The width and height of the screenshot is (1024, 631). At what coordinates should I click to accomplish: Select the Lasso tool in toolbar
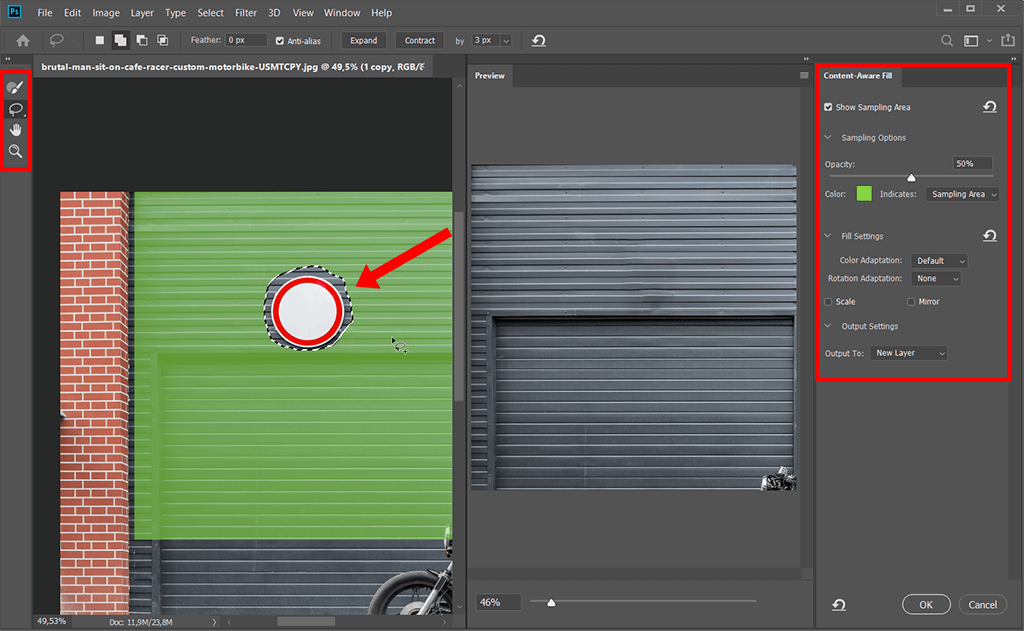(x=15, y=109)
